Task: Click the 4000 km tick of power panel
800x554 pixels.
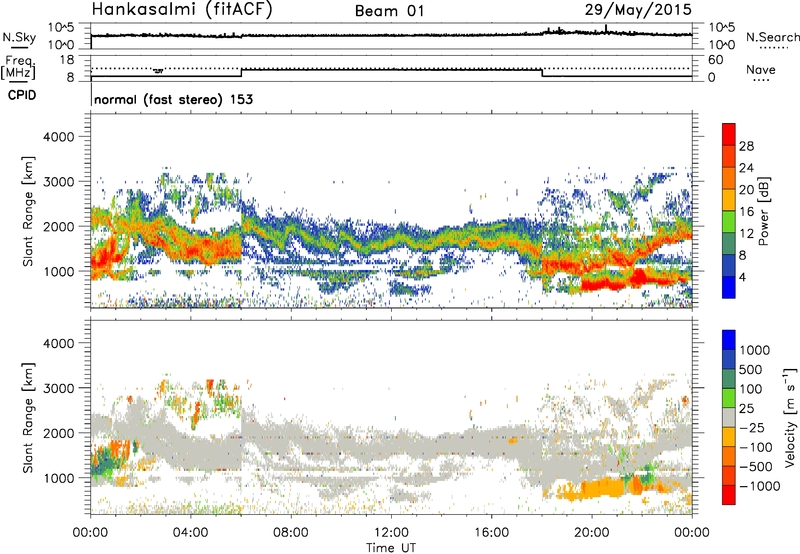Action: point(59,137)
